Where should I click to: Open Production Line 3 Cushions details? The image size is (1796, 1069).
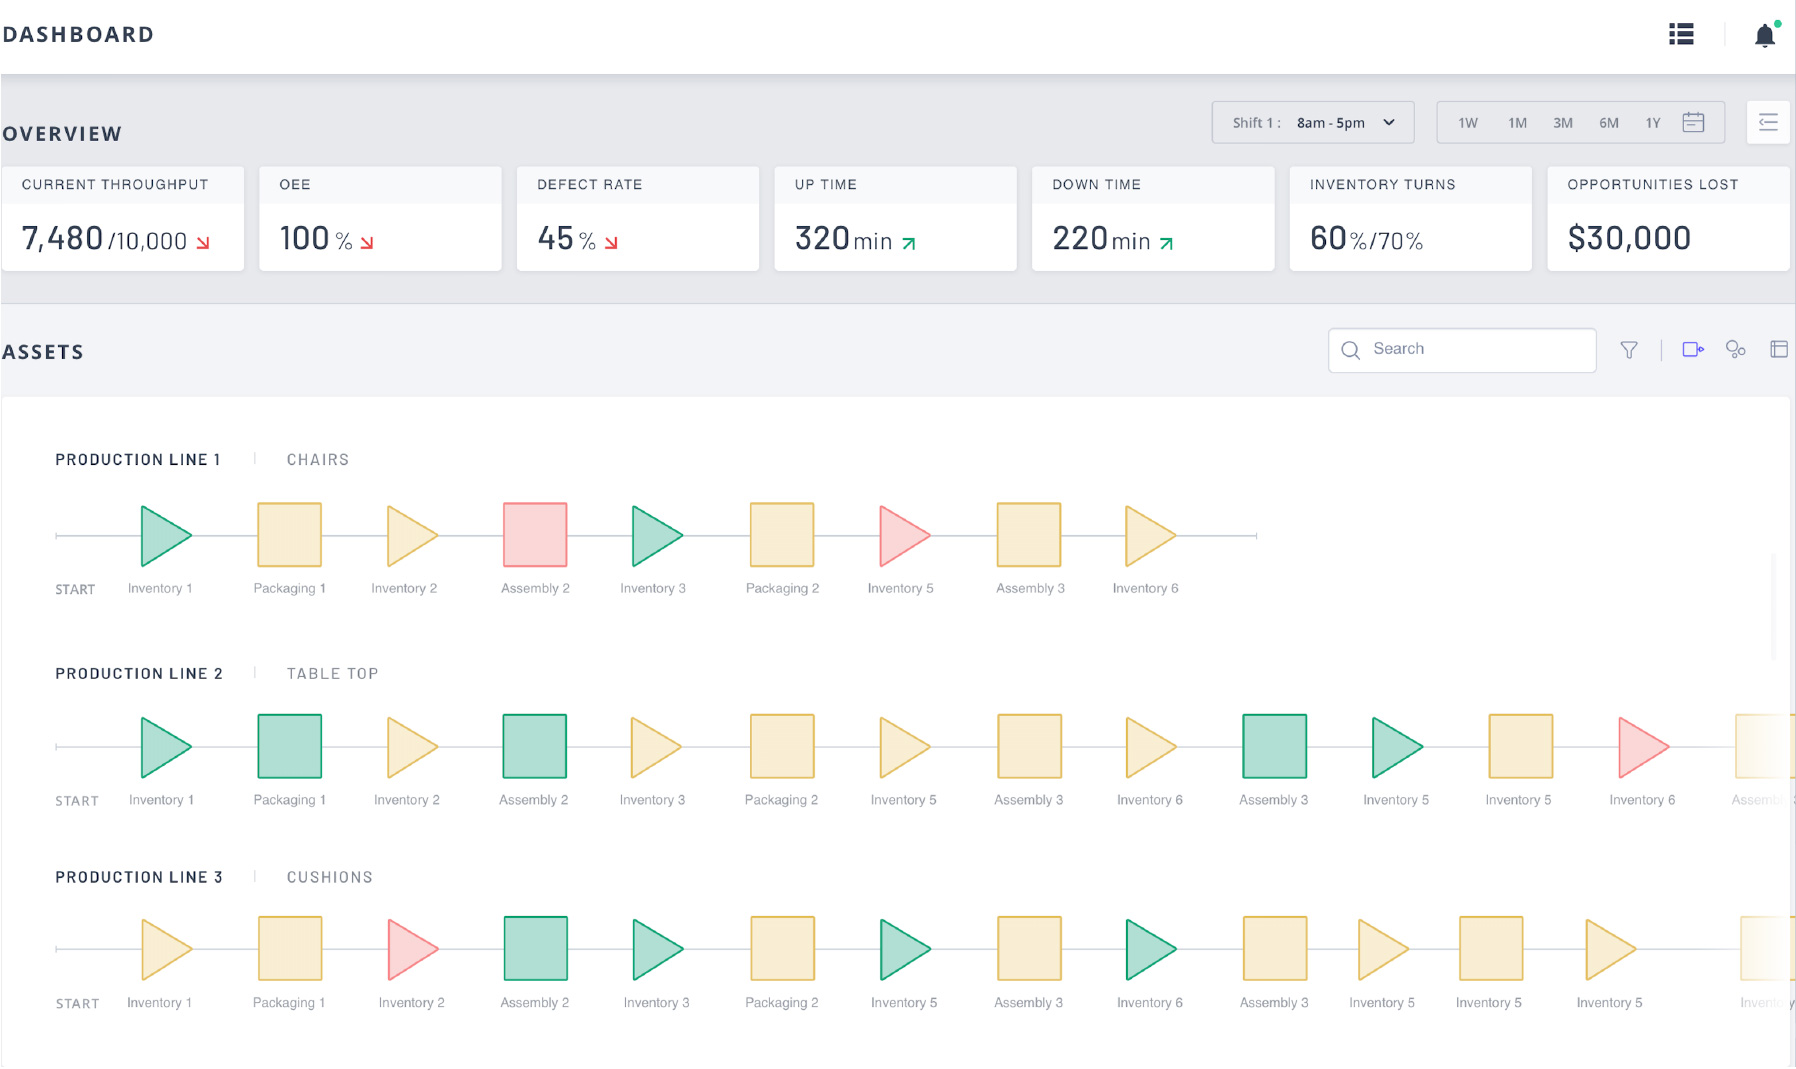pyautogui.click(x=329, y=877)
